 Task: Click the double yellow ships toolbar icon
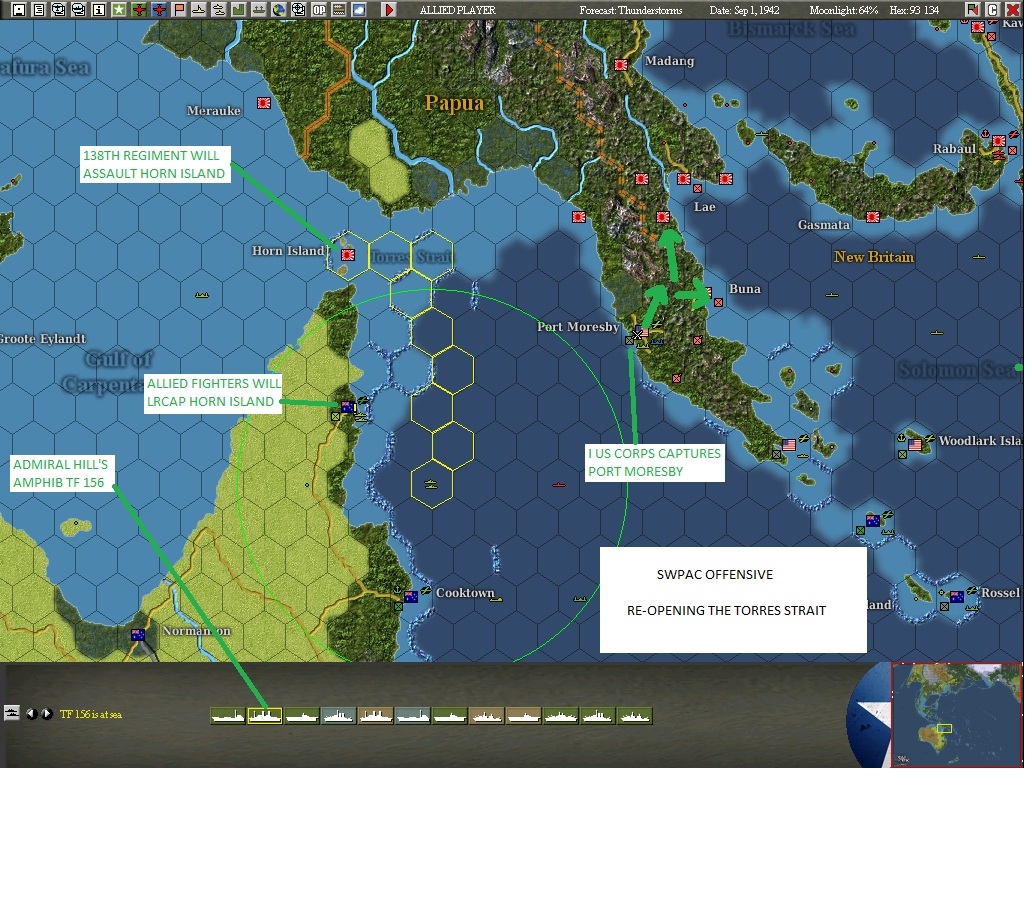pos(219,9)
